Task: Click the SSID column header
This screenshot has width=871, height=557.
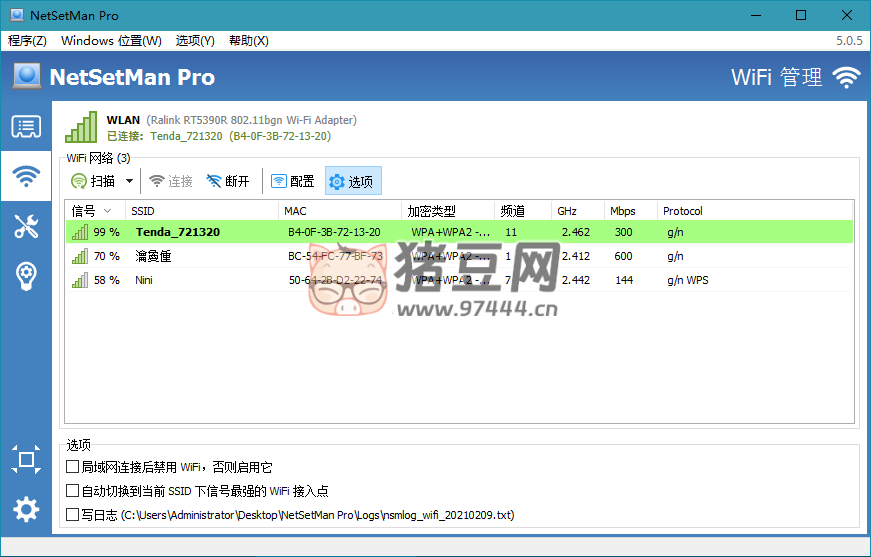Action: pyautogui.click(x=200, y=211)
